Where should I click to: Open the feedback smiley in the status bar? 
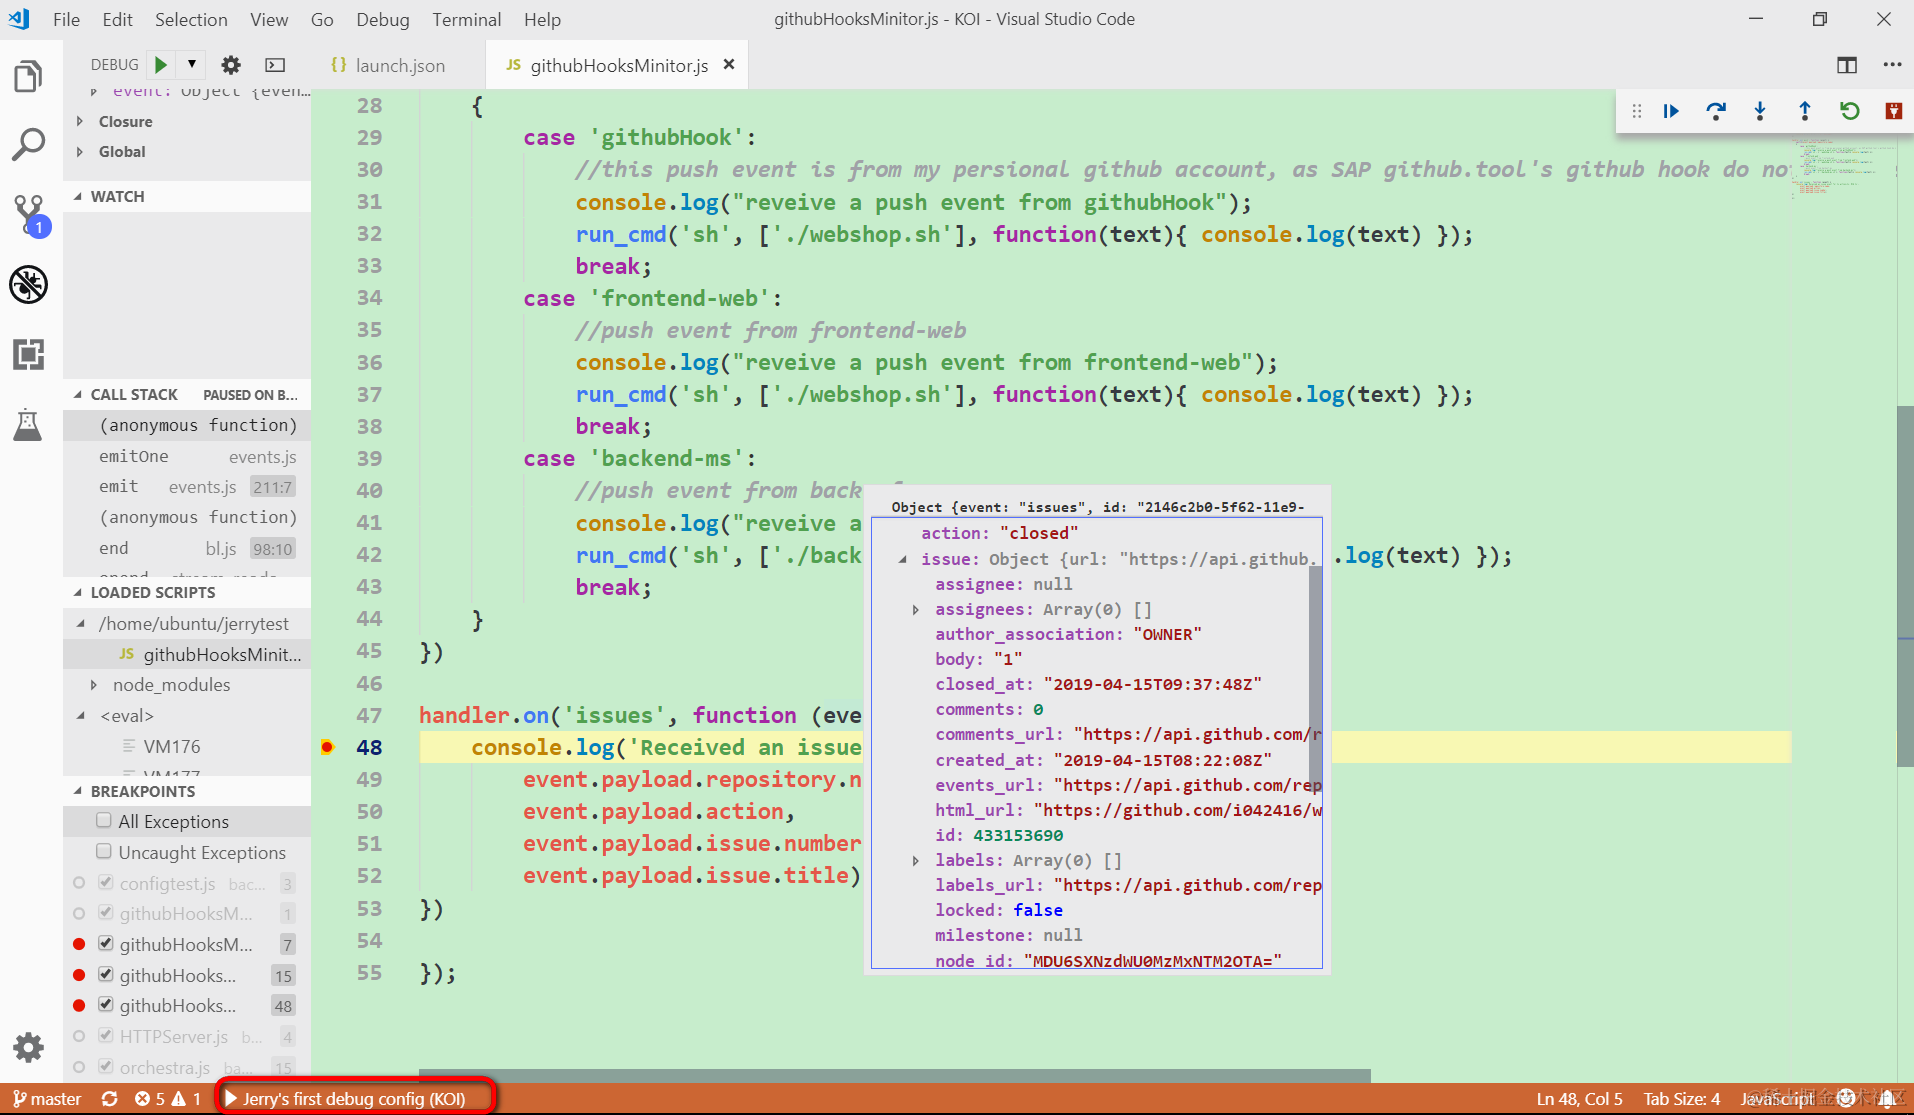1847,1098
